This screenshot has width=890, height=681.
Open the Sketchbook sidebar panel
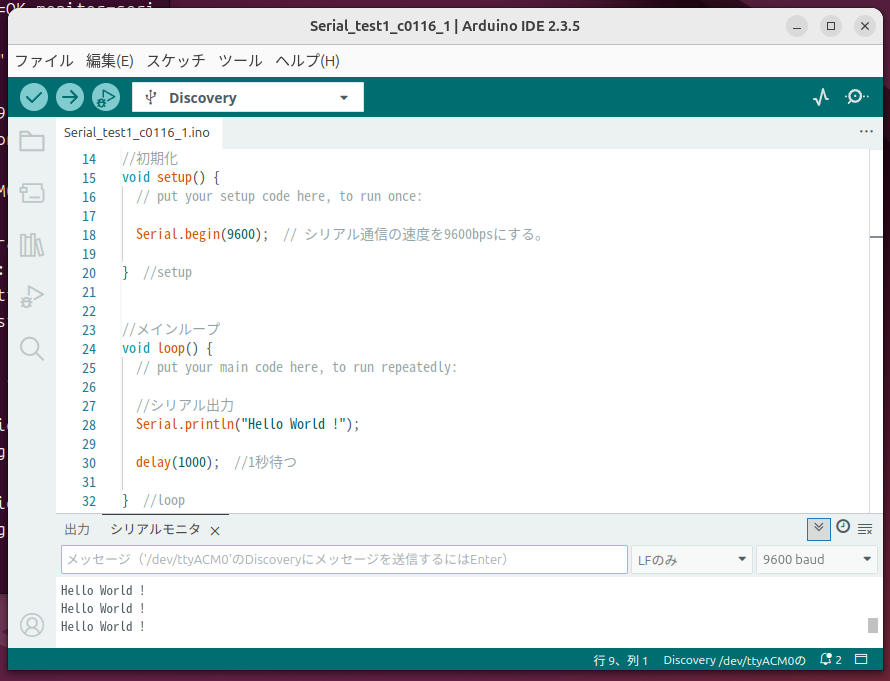[x=31, y=141]
